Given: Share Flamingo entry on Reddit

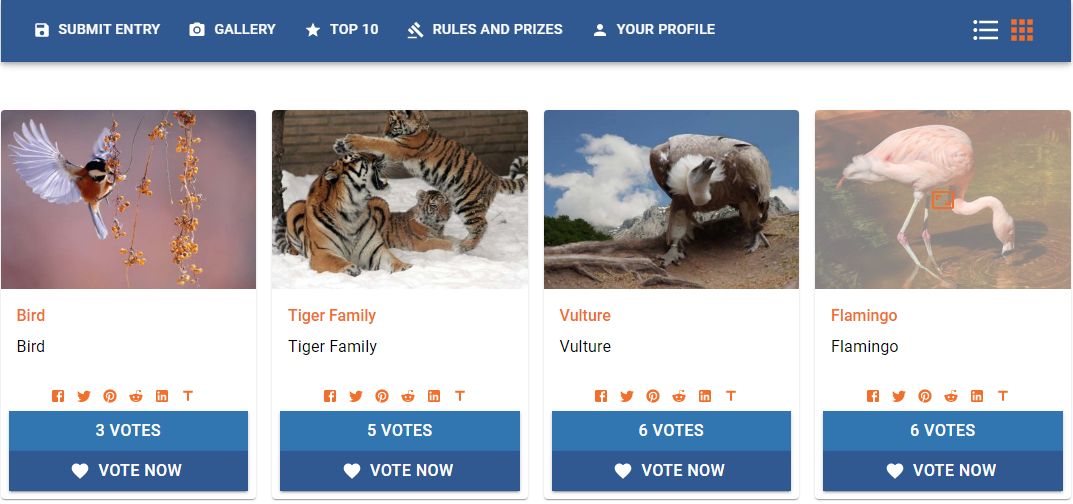Looking at the screenshot, I should [x=951, y=396].
